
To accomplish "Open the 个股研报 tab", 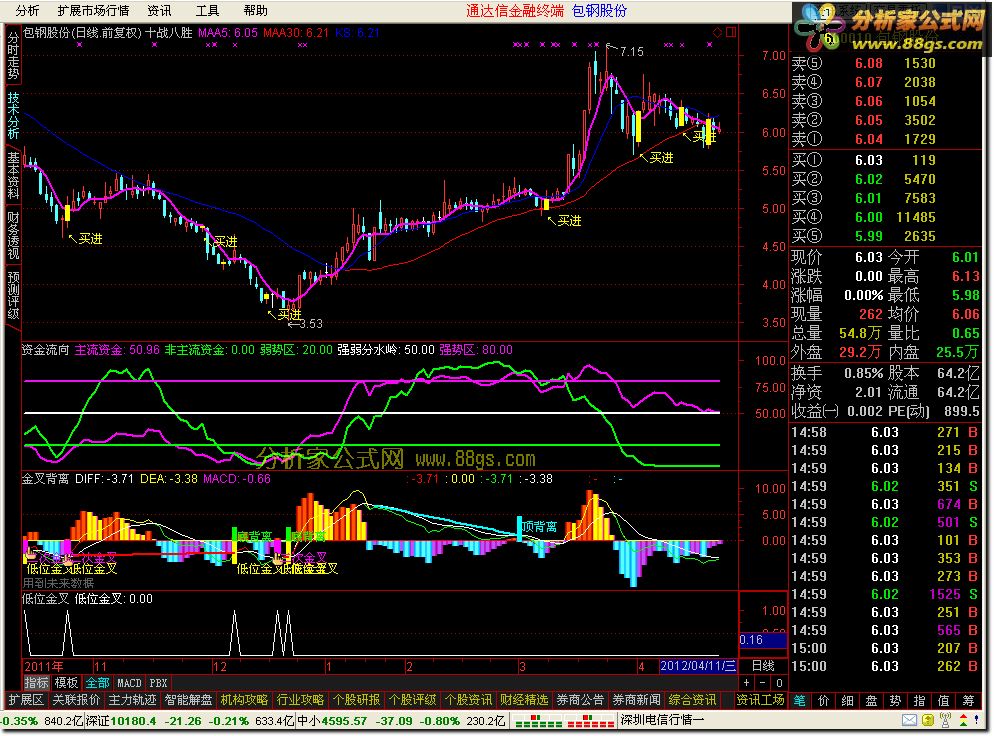I will point(356,700).
